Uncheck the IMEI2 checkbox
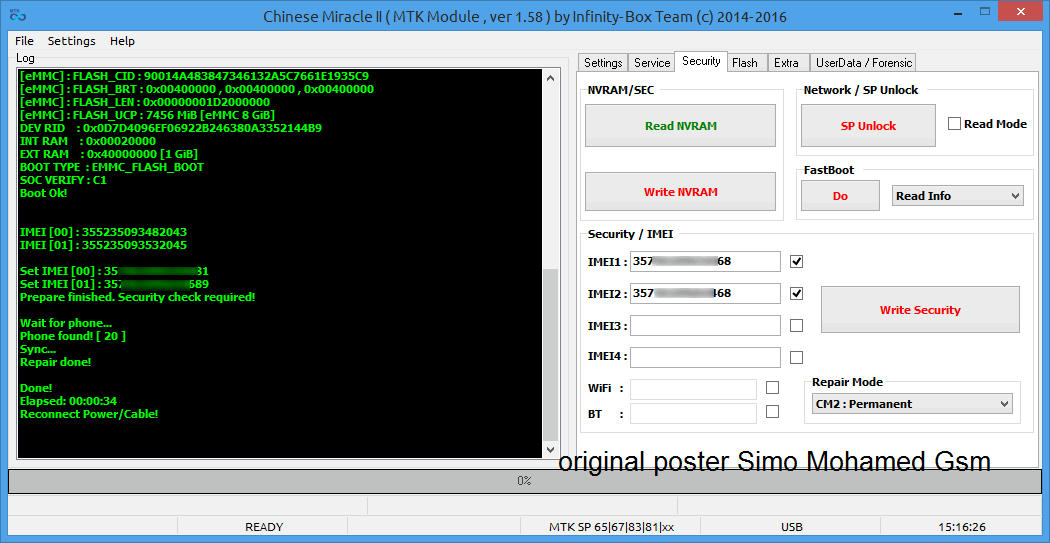 pos(796,293)
